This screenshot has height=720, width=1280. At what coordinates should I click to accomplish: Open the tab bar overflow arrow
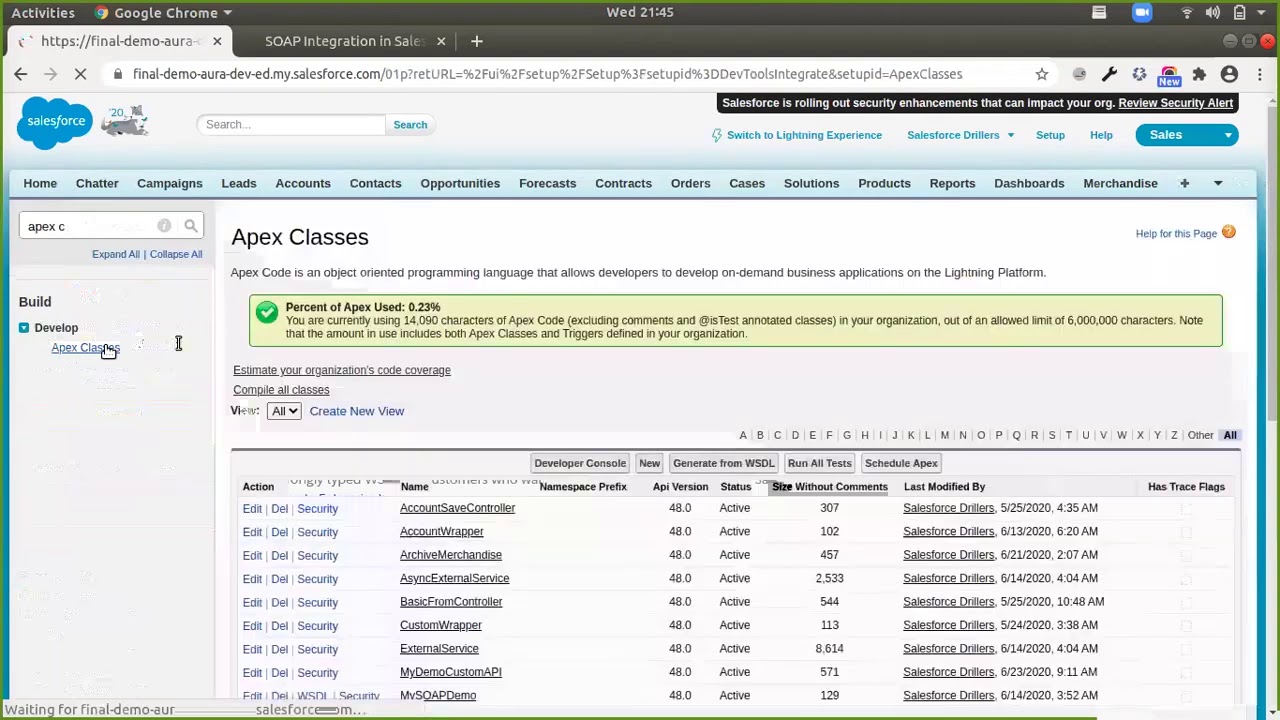(1218, 183)
